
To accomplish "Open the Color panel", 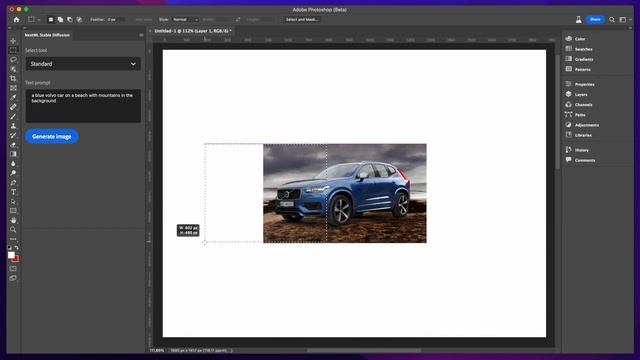I will click(x=576, y=39).
